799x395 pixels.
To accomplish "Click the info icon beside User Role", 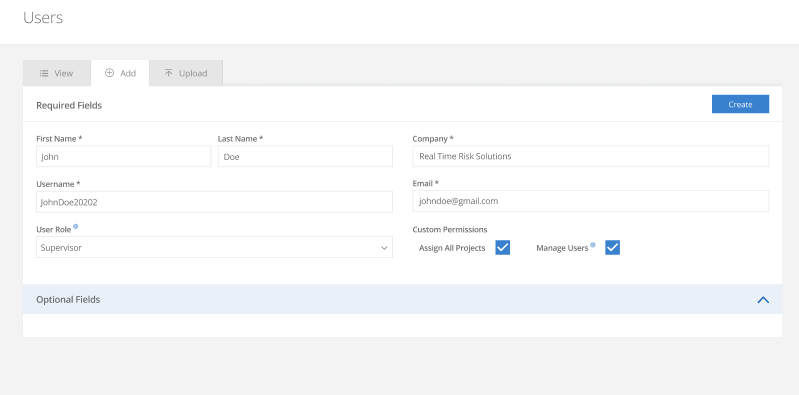I will click(x=75, y=226).
